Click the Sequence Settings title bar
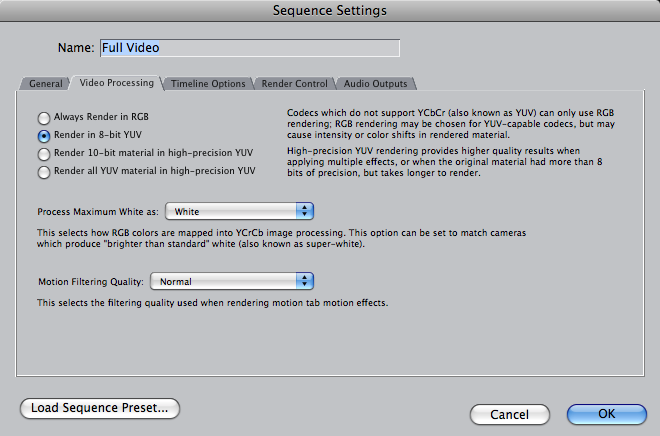 [330, 11]
